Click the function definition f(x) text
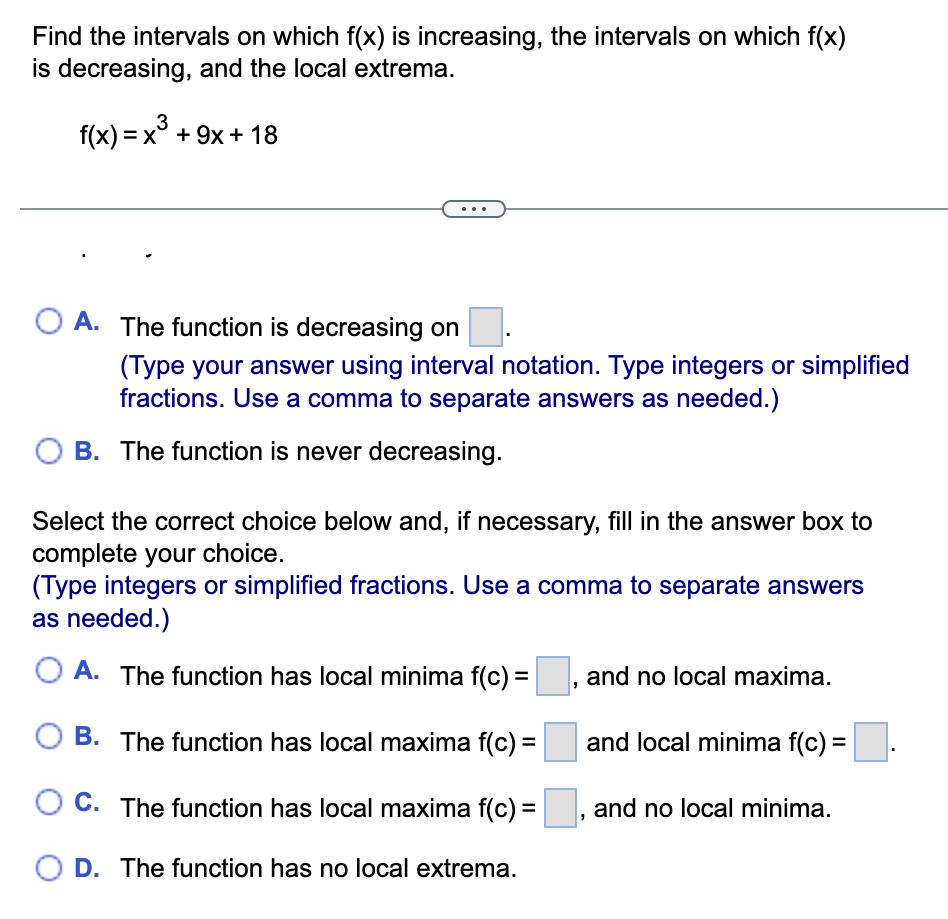Viewport: 948px width, 919px height. (176, 133)
